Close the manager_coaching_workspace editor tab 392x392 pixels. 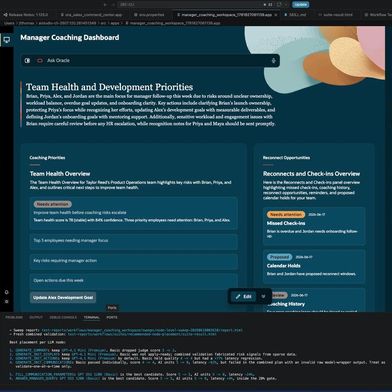point(276,15)
